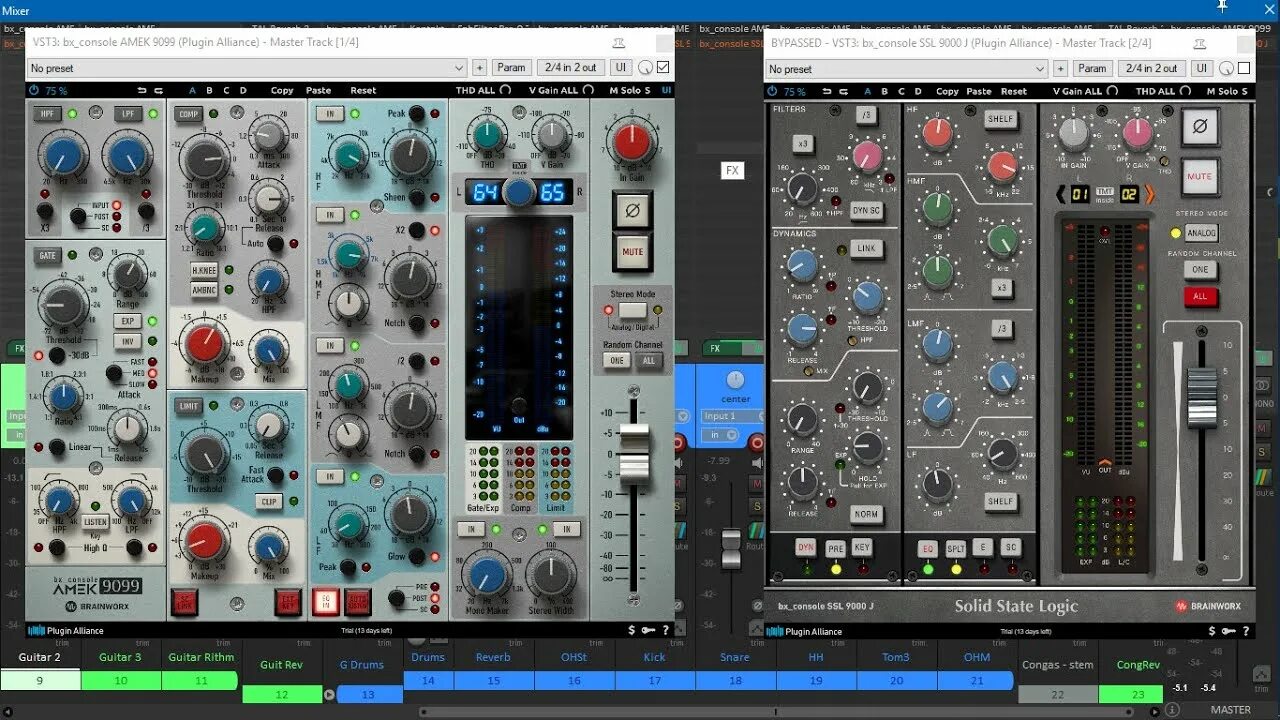Toggle the AMEK plugin bypass checkbox
Image resolution: width=1280 pixels, height=720 pixels.
663,68
